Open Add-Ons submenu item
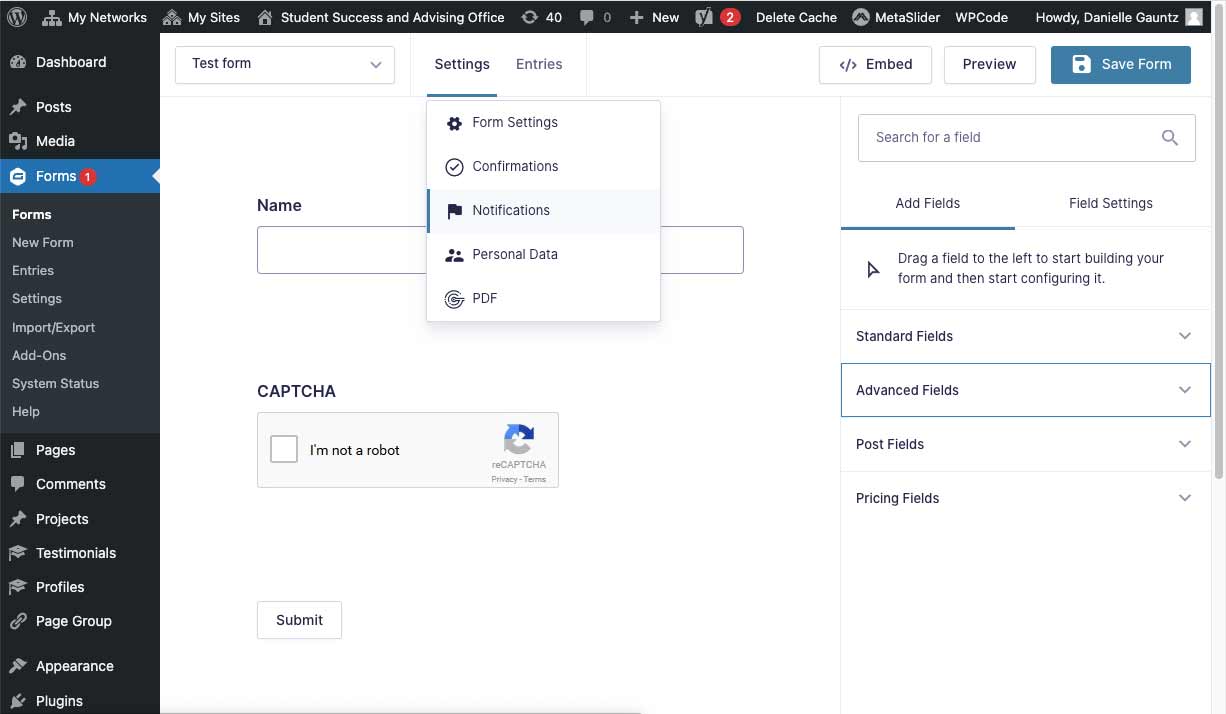This screenshot has width=1226, height=714. click(39, 355)
